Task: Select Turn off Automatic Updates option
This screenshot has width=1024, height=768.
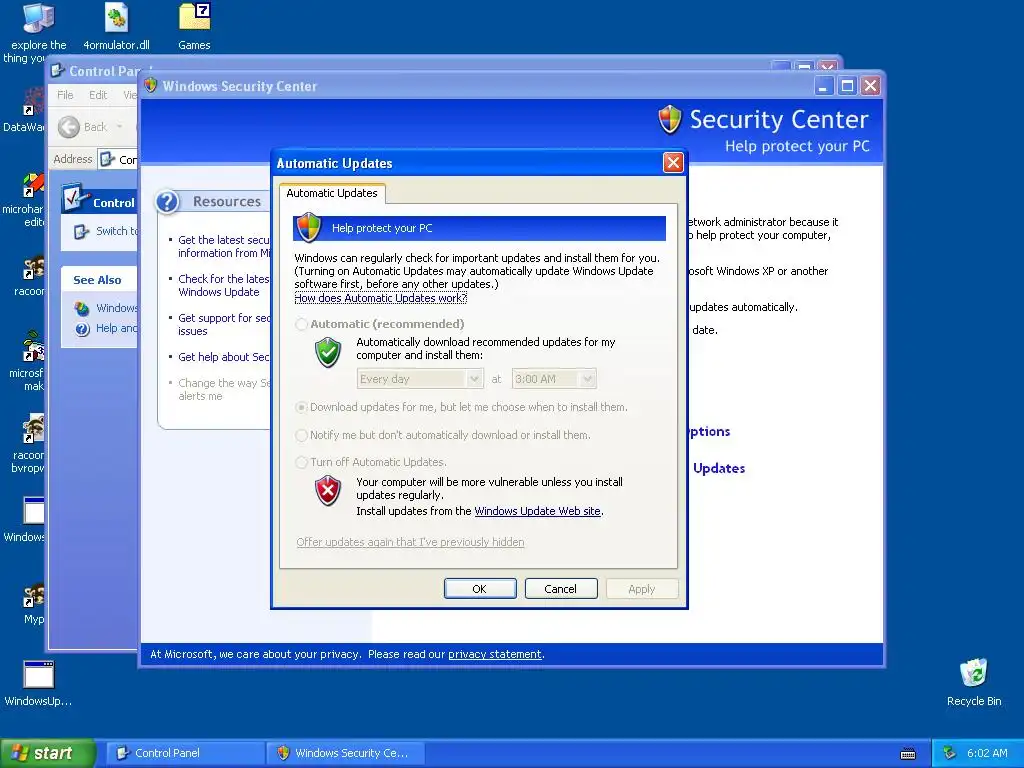Action: point(301,462)
